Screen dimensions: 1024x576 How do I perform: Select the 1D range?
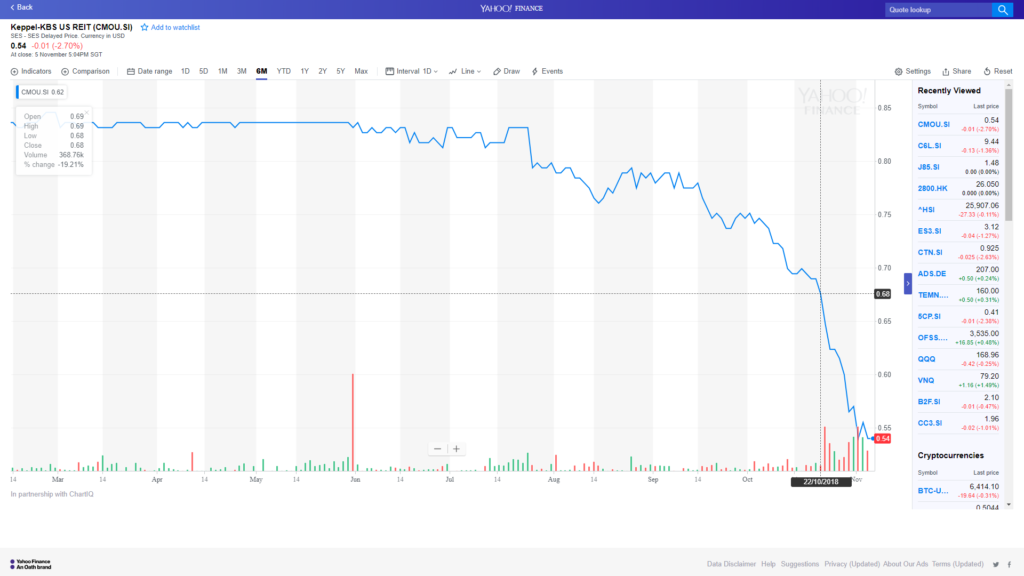point(185,71)
